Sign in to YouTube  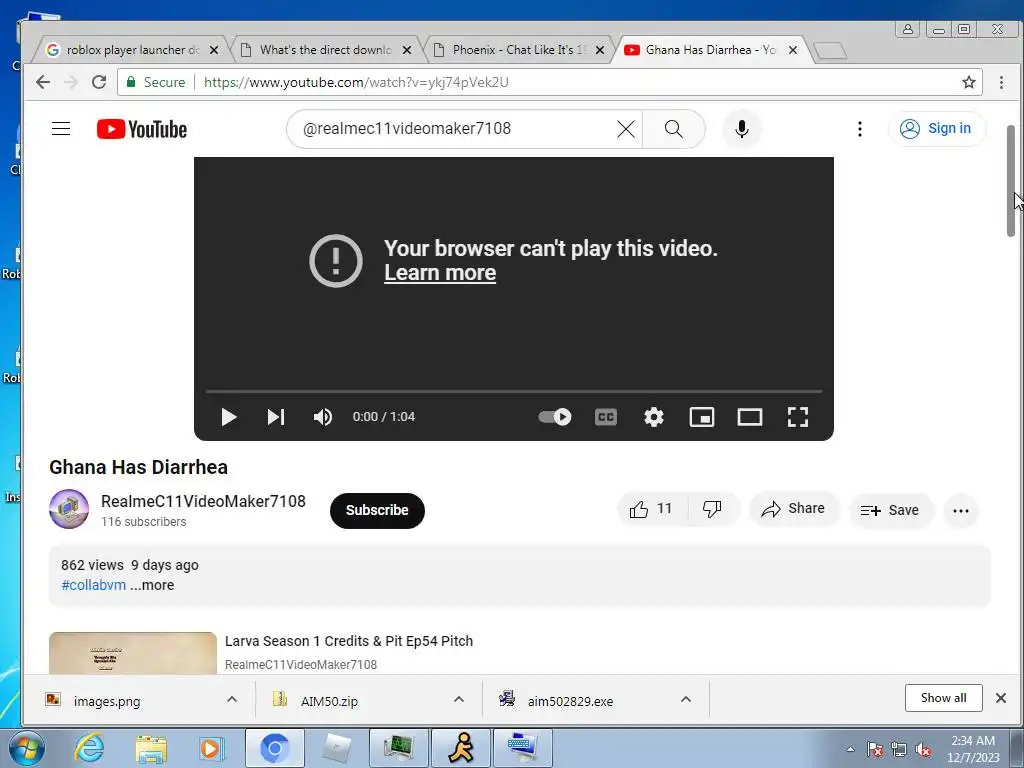(x=936, y=129)
